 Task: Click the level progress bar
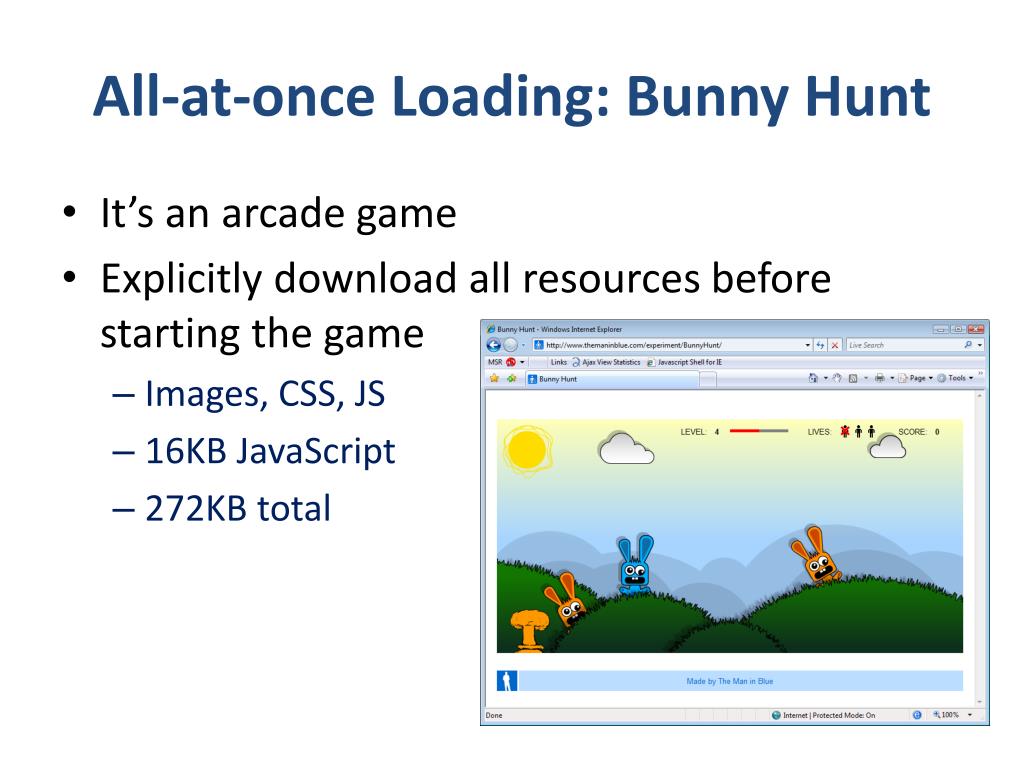759,431
